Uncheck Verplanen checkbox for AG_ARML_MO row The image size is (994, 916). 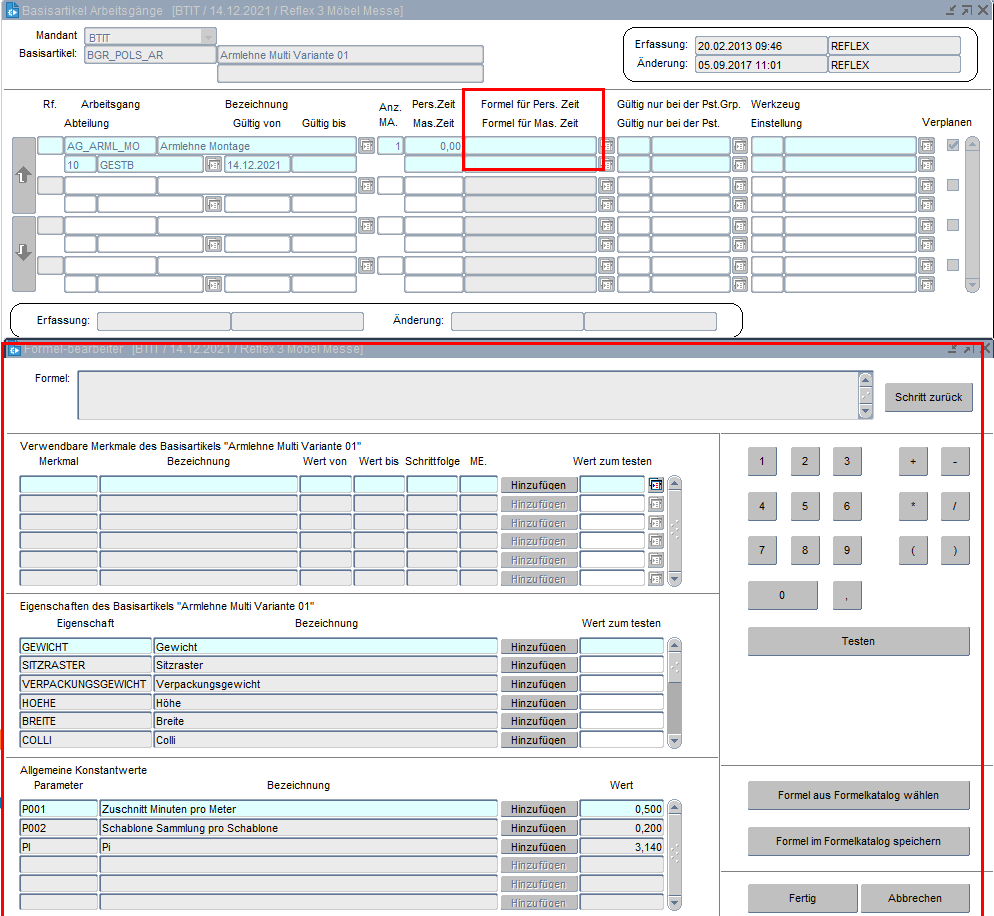click(x=953, y=145)
